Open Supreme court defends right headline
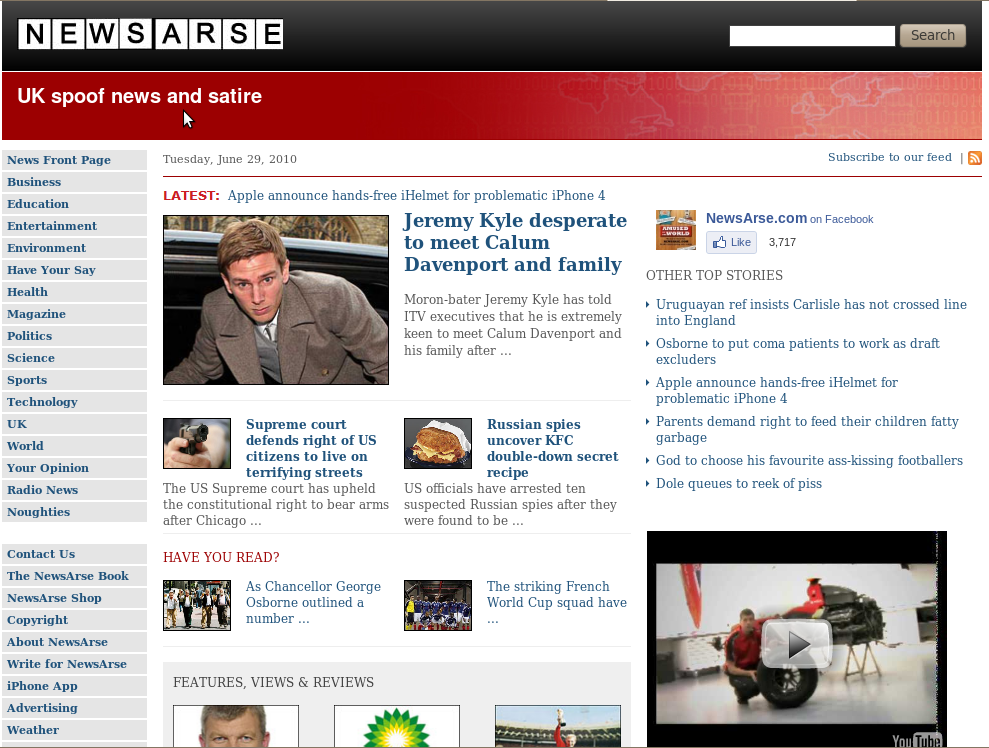The width and height of the screenshot is (989, 748). click(311, 448)
